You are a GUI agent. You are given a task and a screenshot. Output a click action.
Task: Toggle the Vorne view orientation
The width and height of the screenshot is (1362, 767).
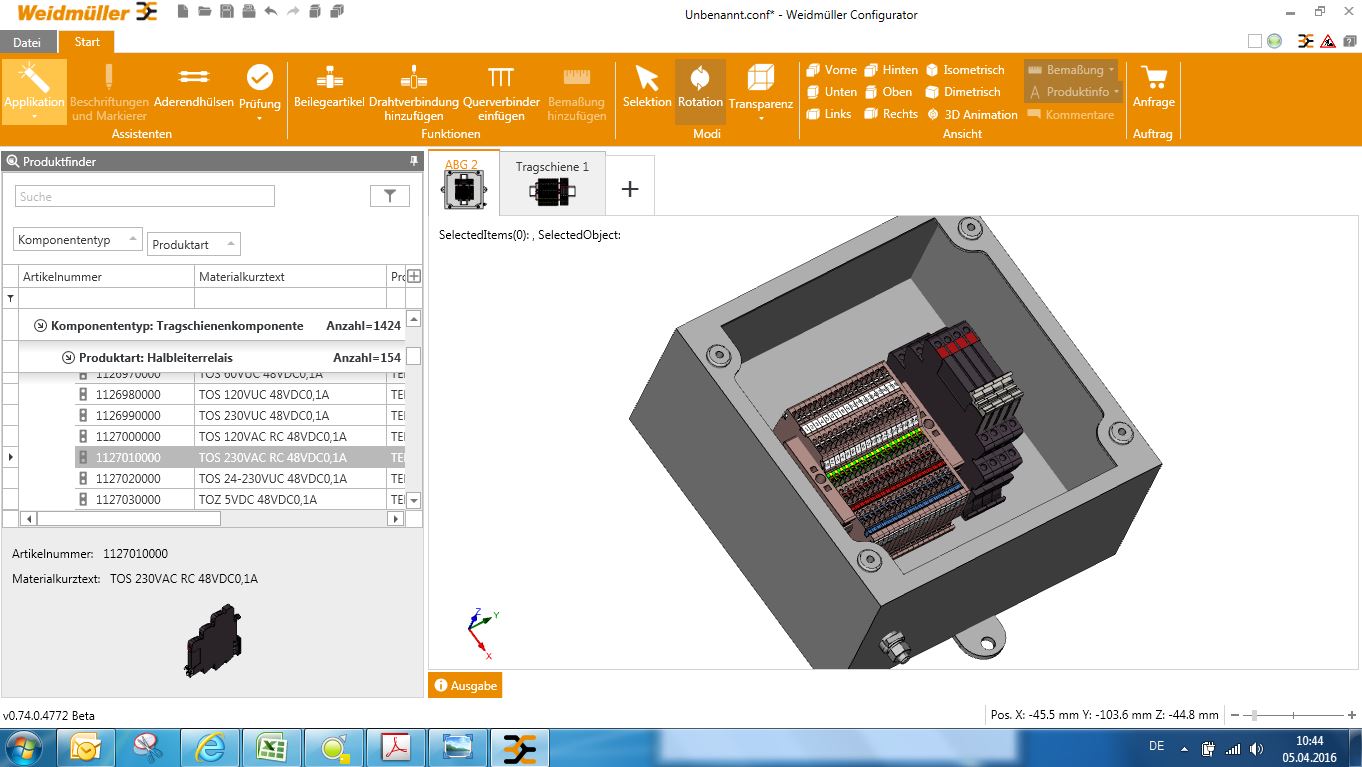tap(831, 70)
